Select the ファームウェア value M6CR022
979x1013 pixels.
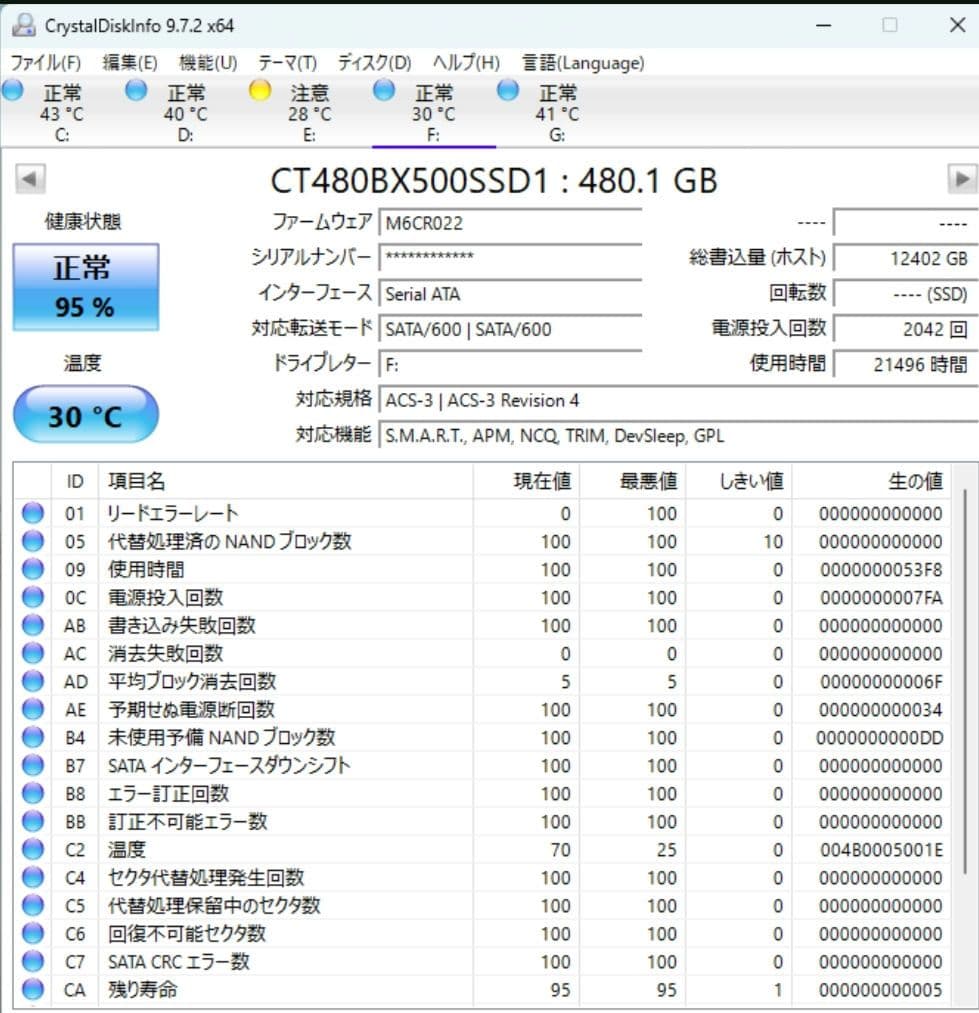tap(510, 222)
